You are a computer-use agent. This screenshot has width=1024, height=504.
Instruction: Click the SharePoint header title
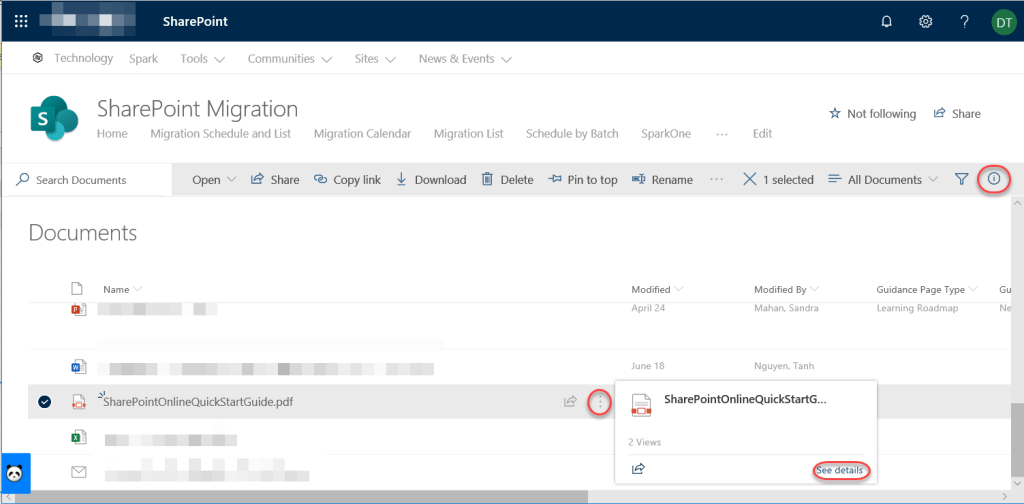tap(195, 22)
